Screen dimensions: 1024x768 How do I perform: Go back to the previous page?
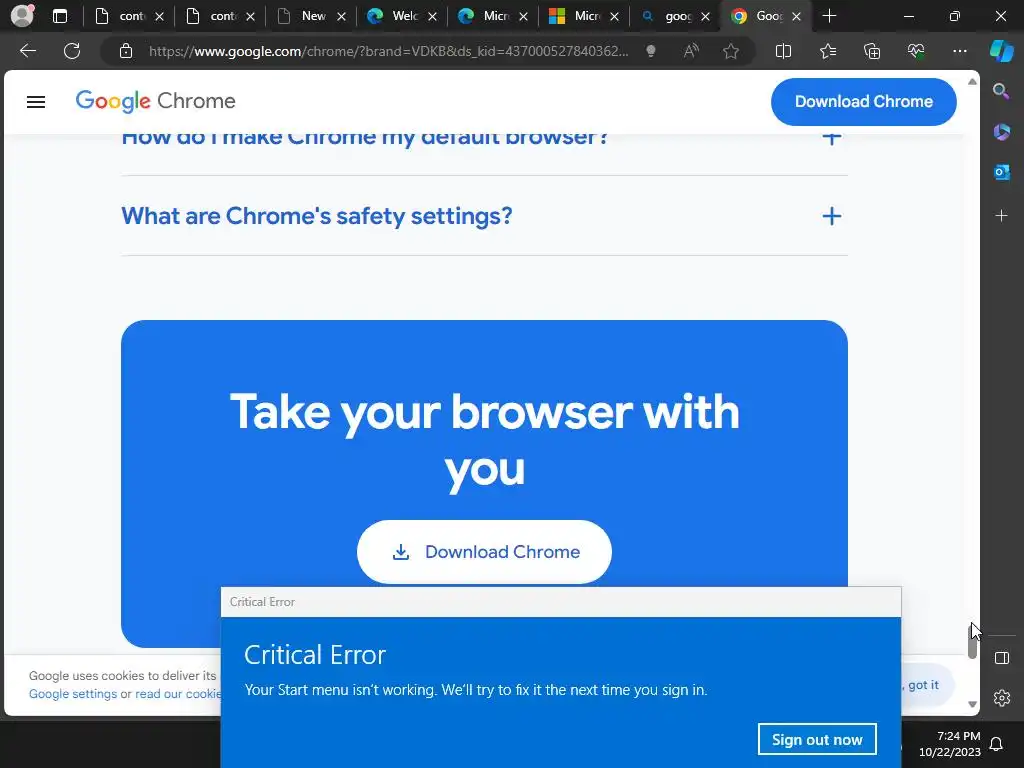(x=28, y=51)
